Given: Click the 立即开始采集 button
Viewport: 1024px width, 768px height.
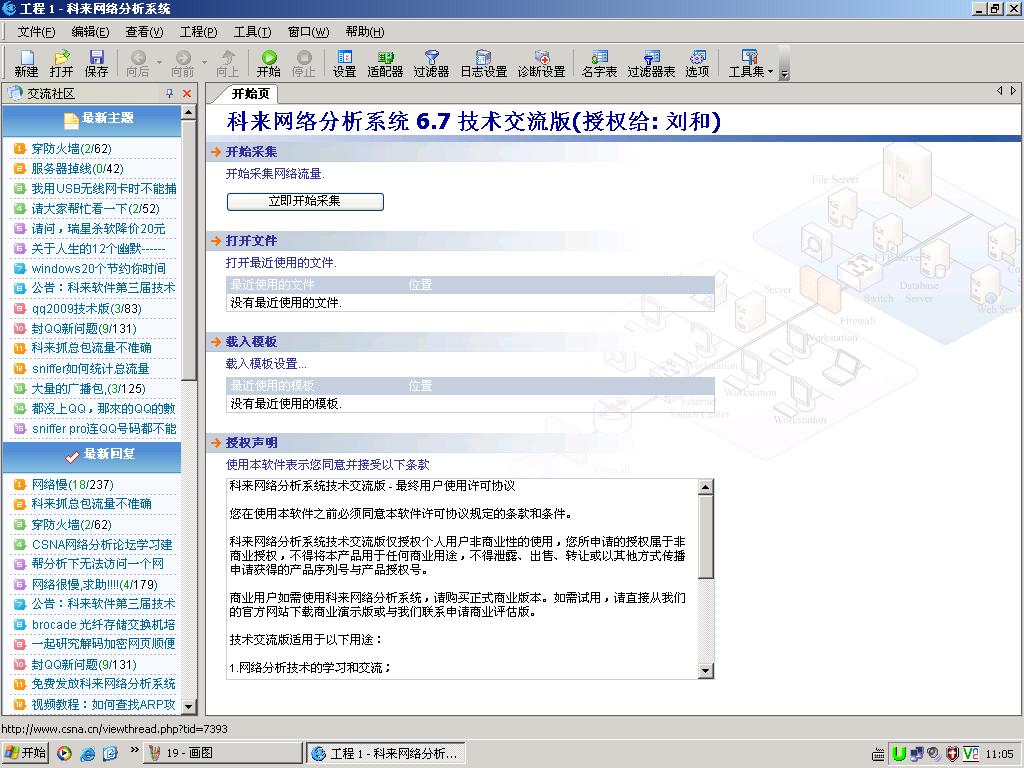Looking at the screenshot, I should pyautogui.click(x=305, y=201).
